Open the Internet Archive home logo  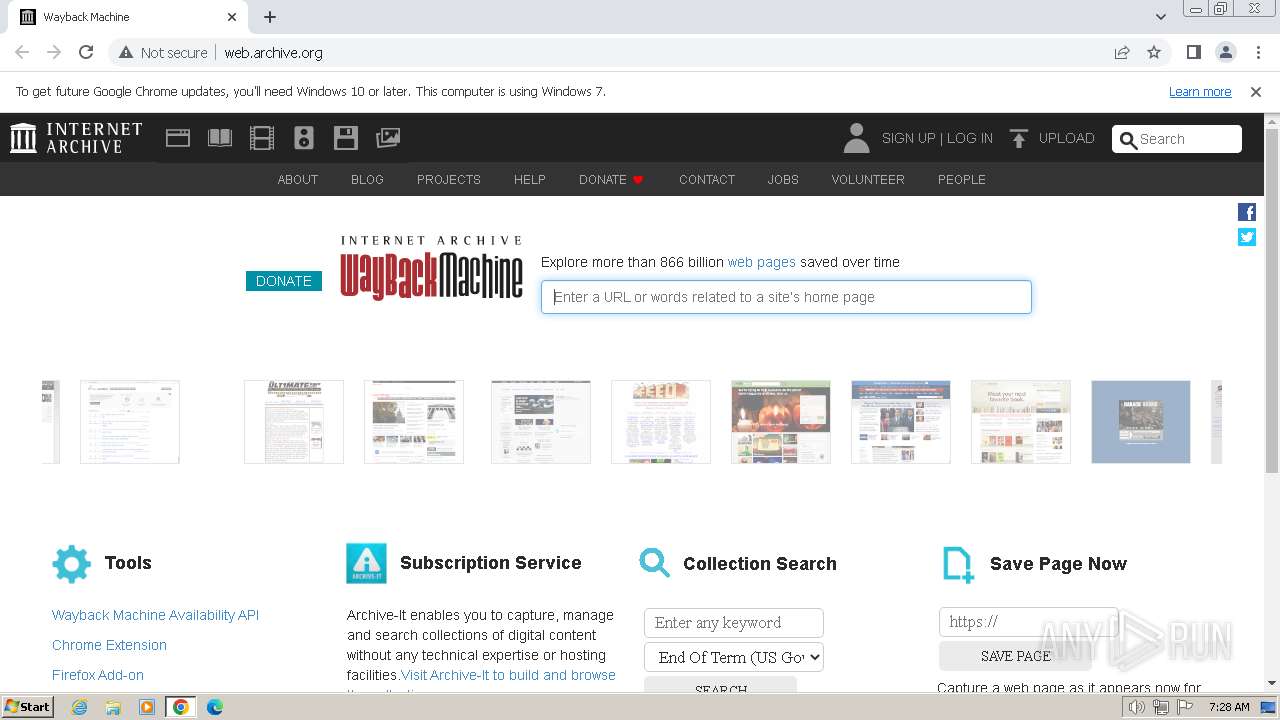click(x=76, y=138)
